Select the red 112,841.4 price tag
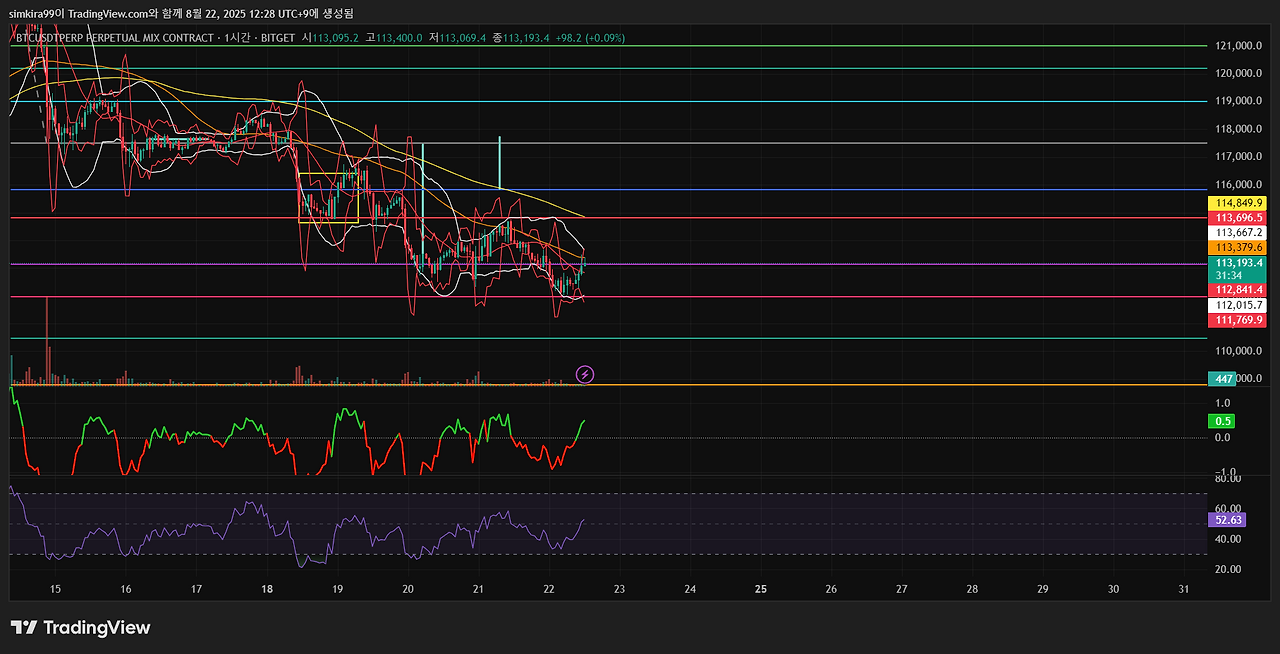 1239,290
